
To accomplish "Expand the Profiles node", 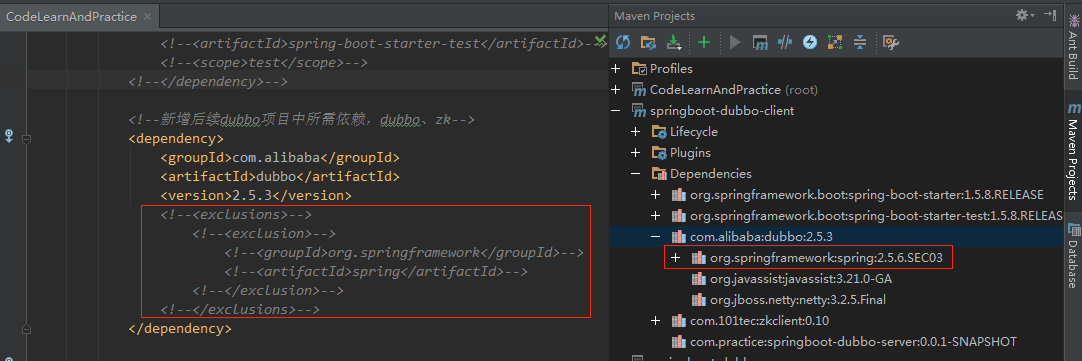I will [x=616, y=69].
